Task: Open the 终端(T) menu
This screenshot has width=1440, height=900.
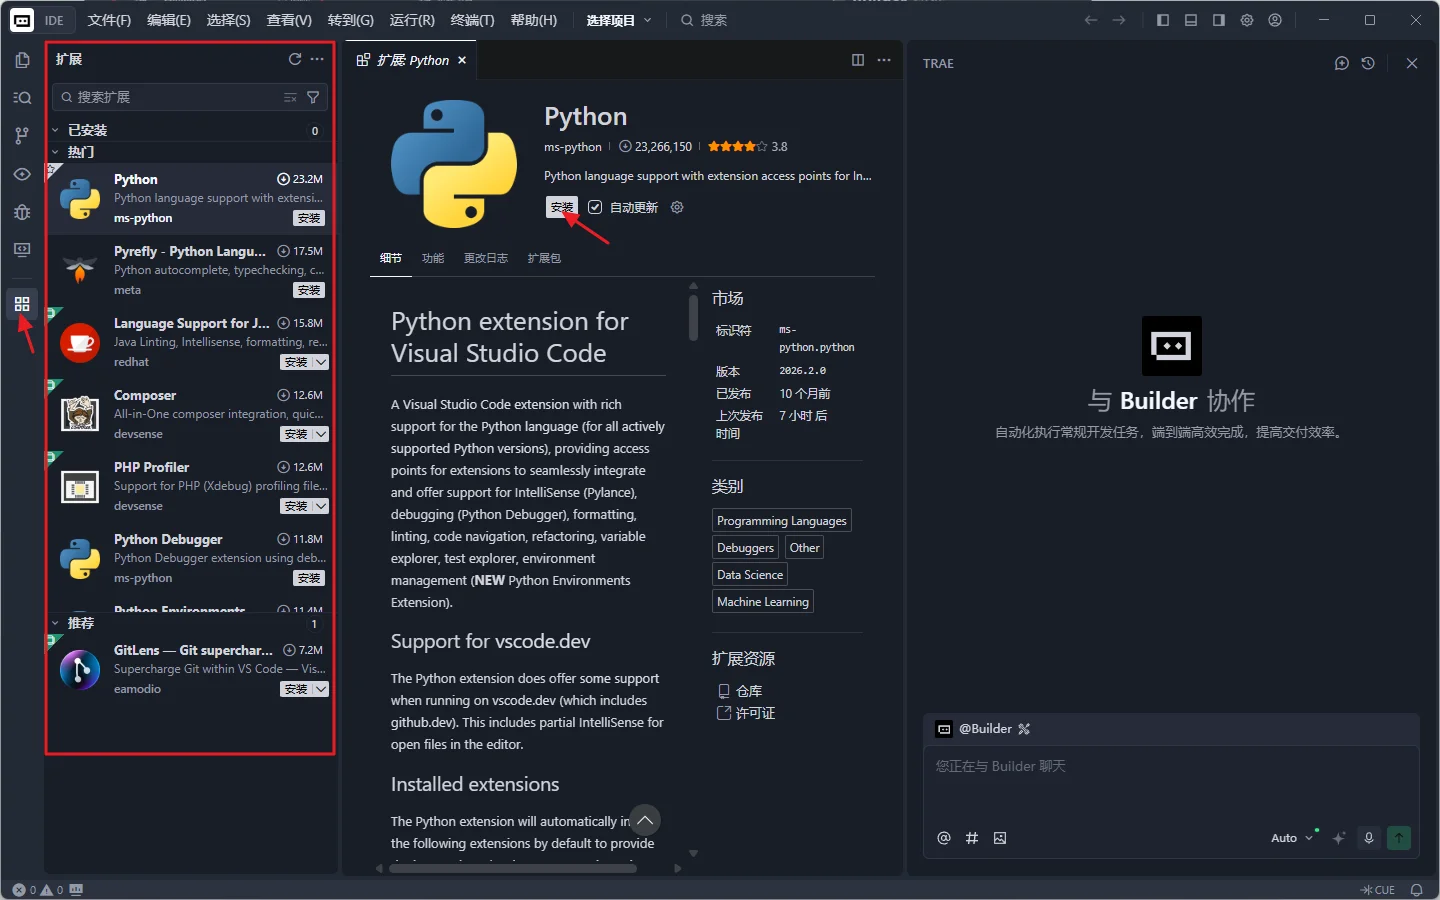Action: click(x=472, y=20)
